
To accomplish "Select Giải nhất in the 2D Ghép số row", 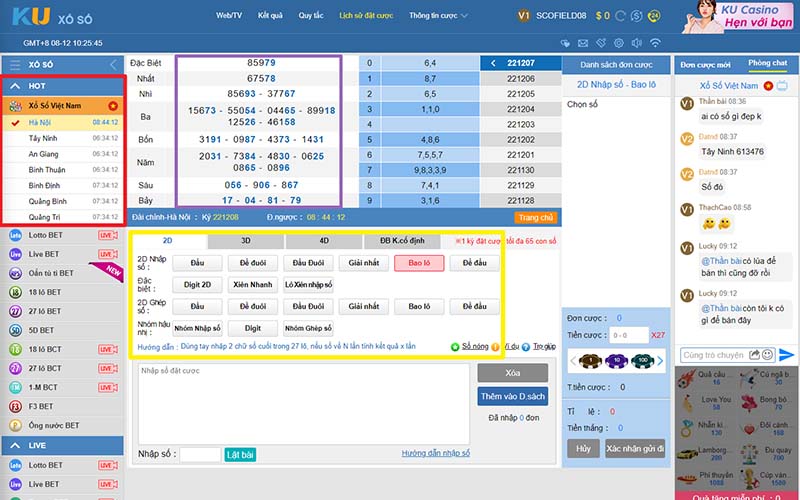I will [364, 307].
